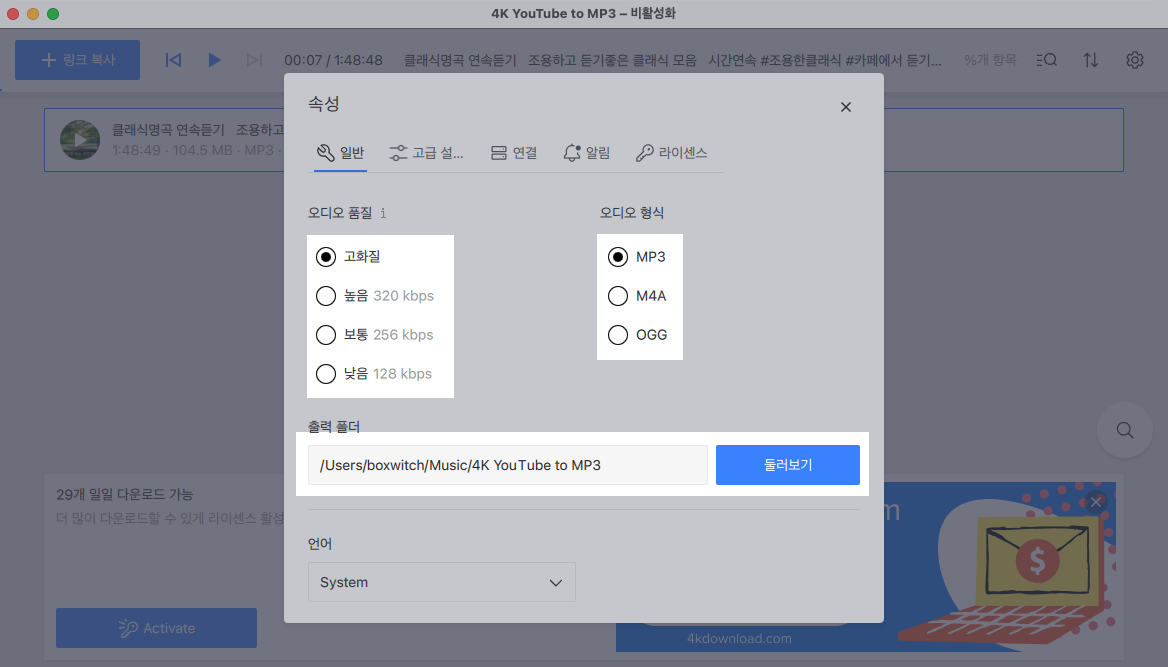Viewport: 1168px width, 667px height.
Task: Play the current track
Action: coord(214,60)
